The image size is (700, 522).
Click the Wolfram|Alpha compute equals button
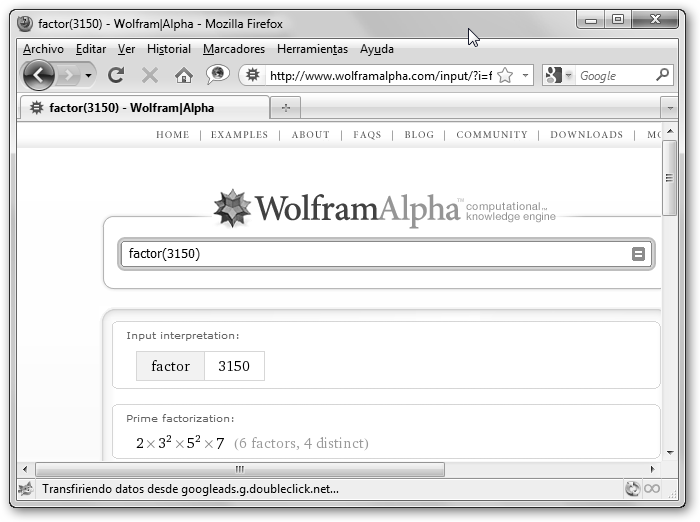pos(638,254)
